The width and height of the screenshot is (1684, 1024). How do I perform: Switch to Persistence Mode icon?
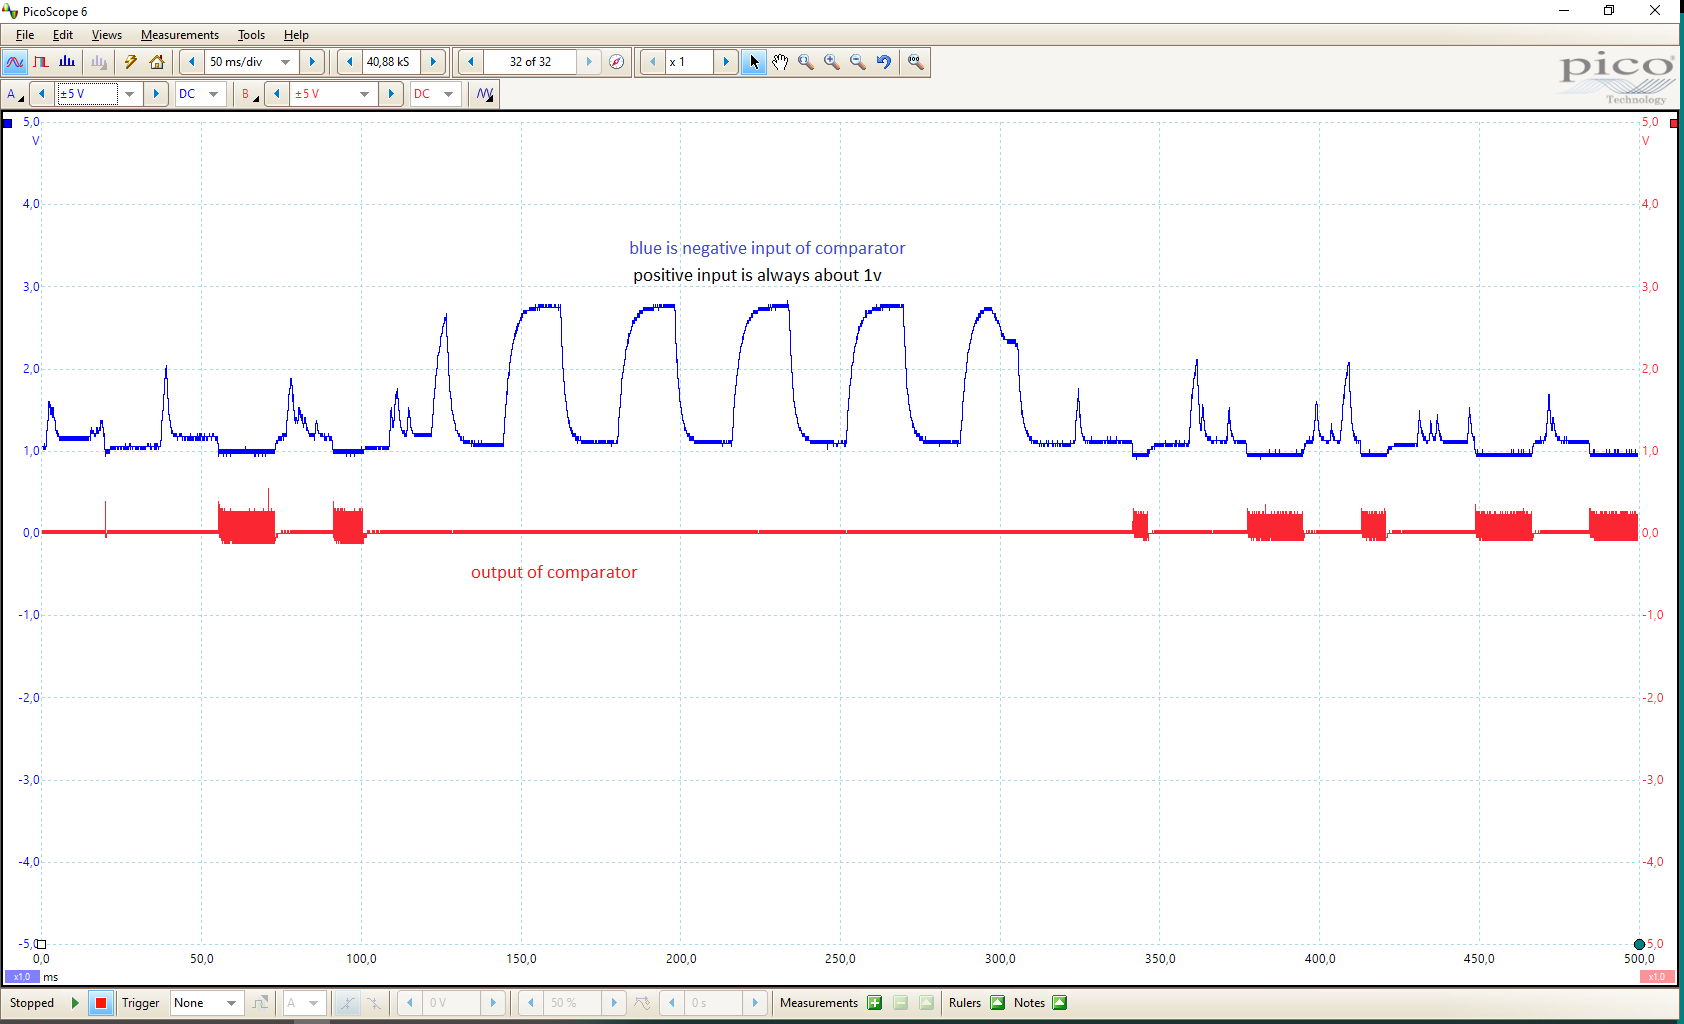point(41,62)
